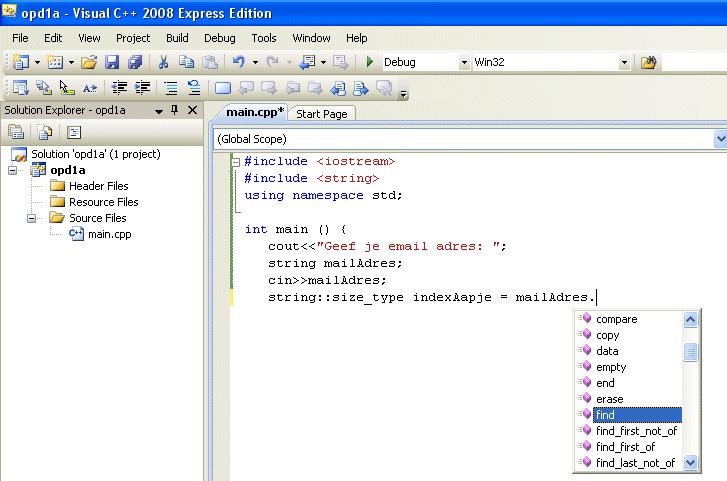727x481 pixels.
Task: Choose find from the autocomplete list
Action: pos(607,415)
